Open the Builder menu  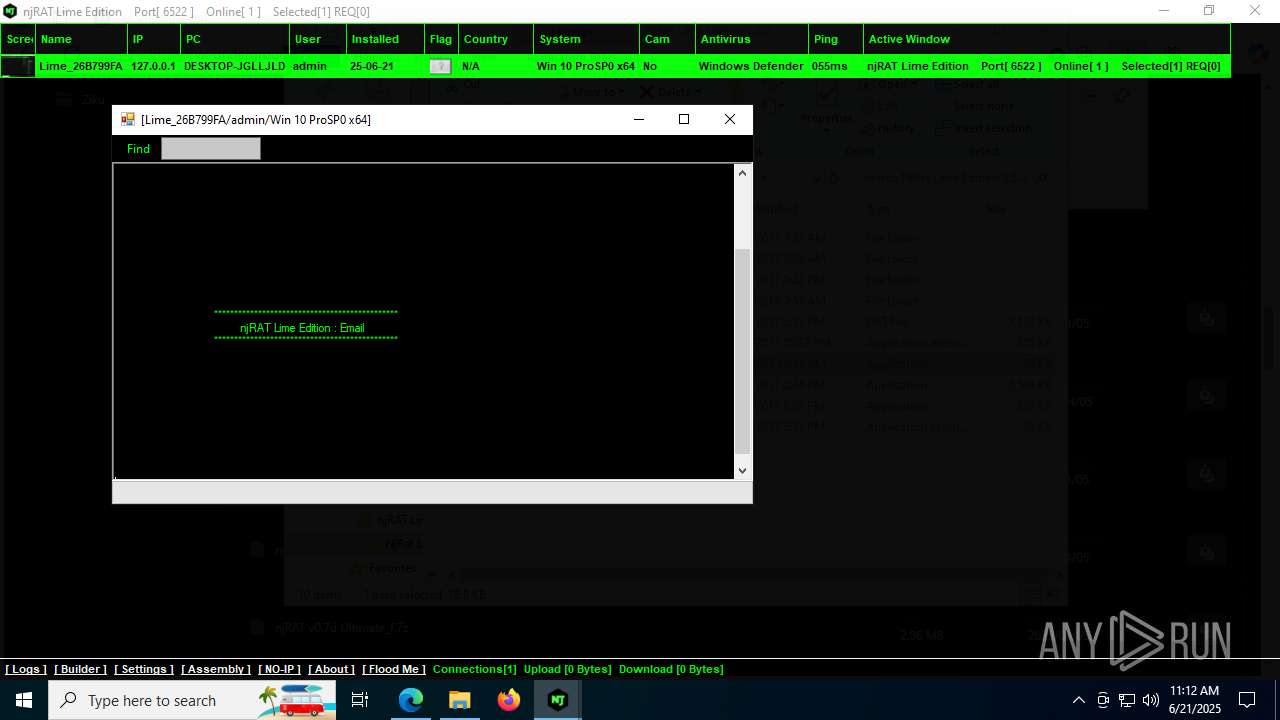click(80, 669)
